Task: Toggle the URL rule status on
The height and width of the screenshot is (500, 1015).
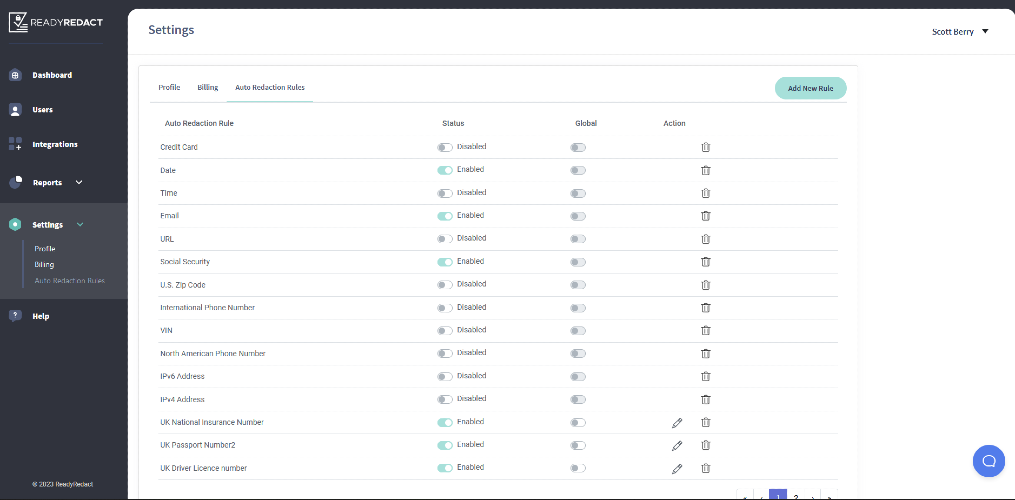Action: 445,239
